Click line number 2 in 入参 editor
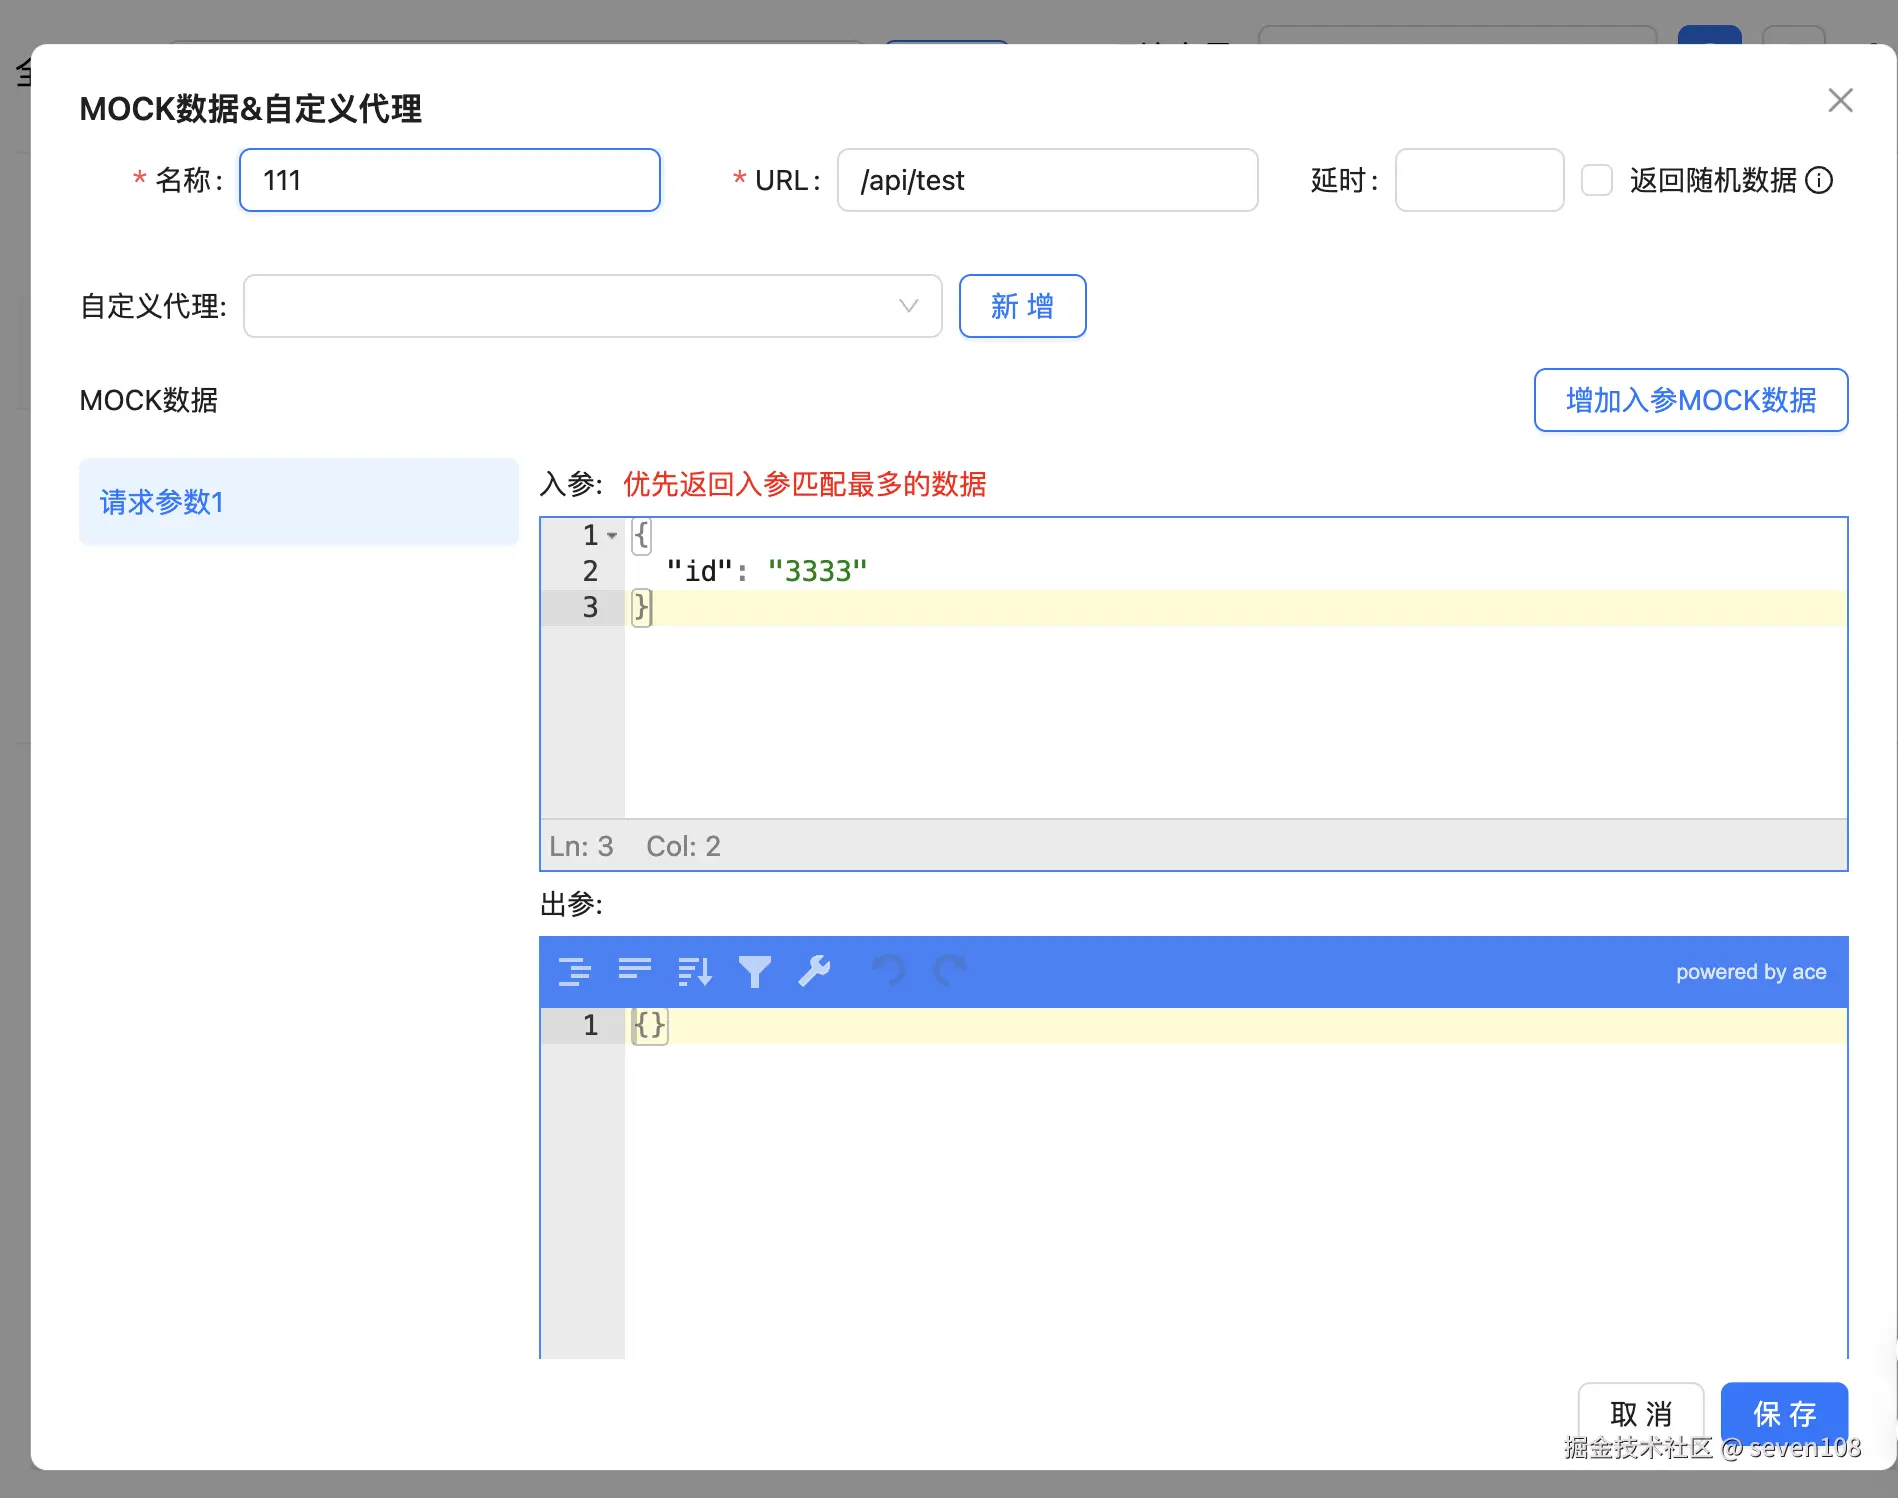The width and height of the screenshot is (1898, 1498). click(590, 571)
